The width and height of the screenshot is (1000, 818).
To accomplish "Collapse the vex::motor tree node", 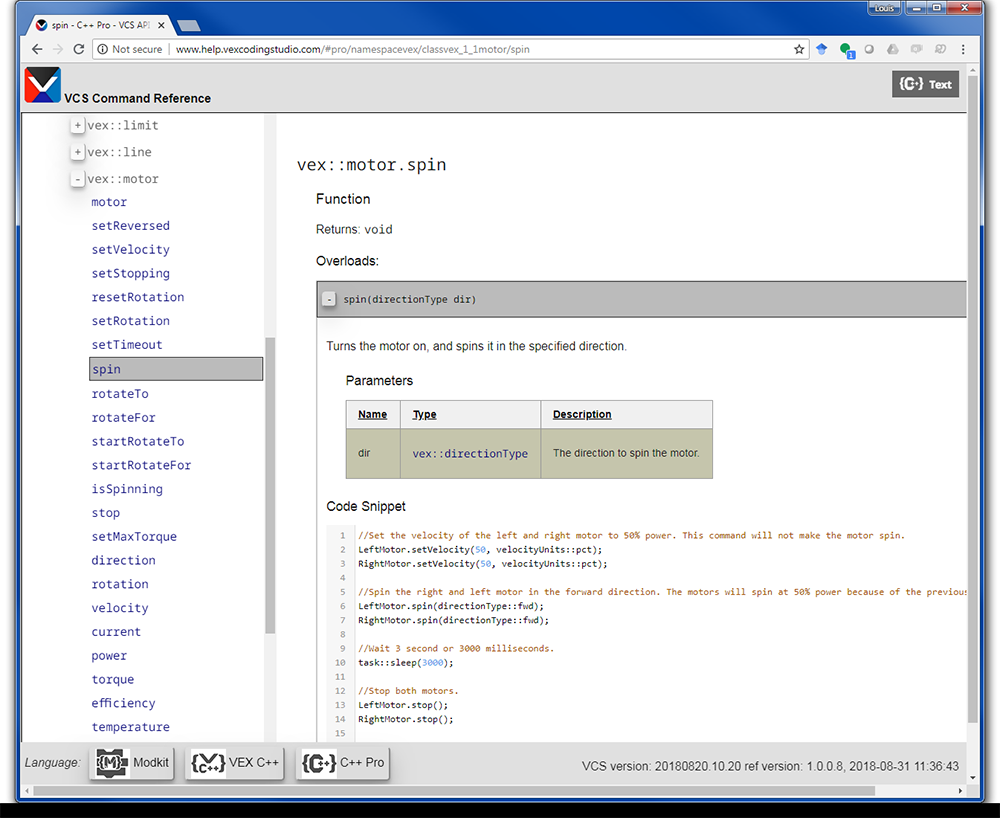I will (77, 179).
